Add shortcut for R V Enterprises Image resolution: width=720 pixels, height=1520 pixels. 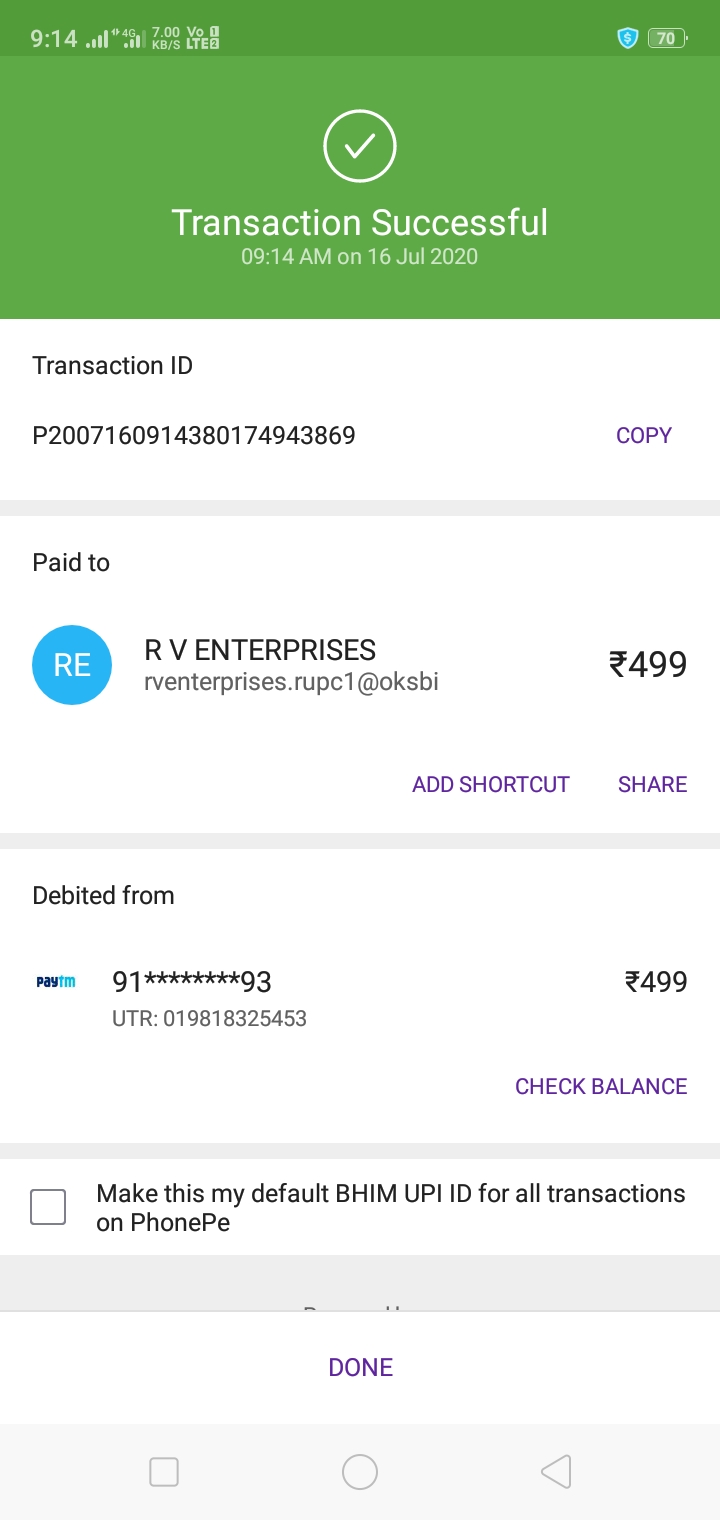click(490, 784)
